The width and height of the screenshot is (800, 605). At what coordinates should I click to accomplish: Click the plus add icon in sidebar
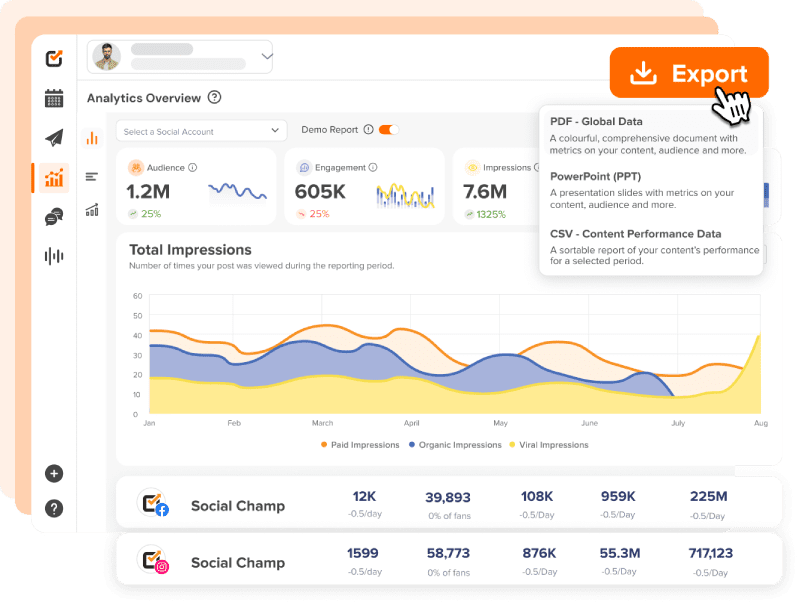pyautogui.click(x=54, y=474)
